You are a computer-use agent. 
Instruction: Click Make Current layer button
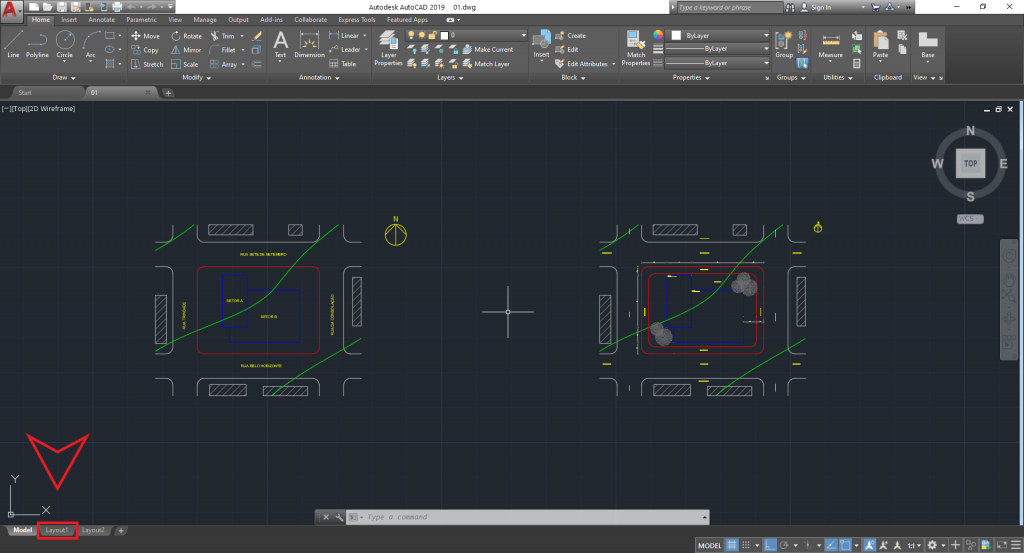487,50
